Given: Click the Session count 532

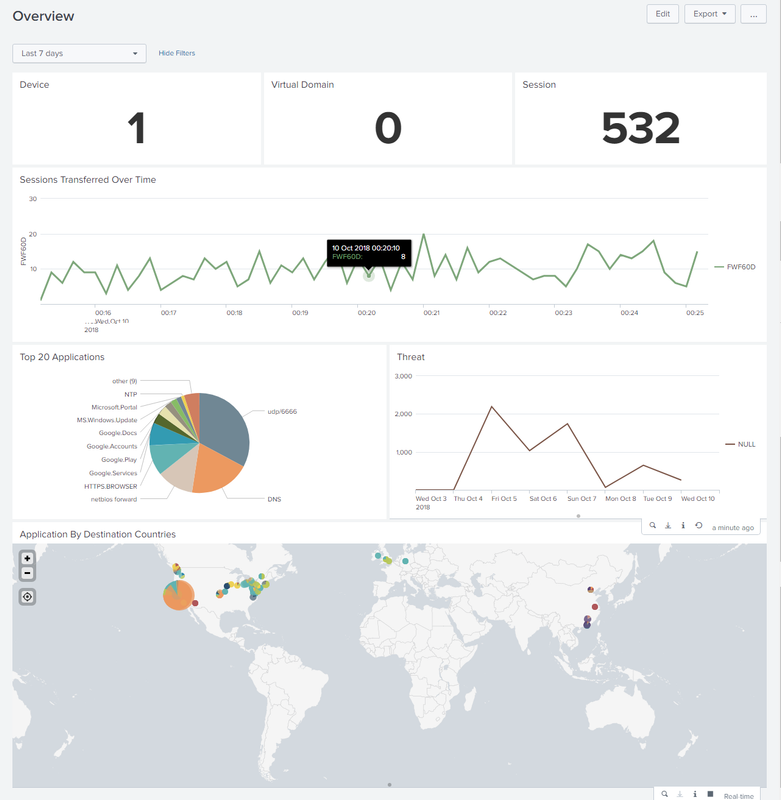Looking at the screenshot, I should click(641, 128).
